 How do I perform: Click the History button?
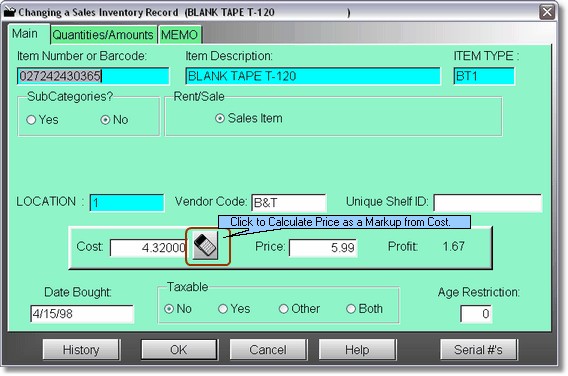coord(81,350)
